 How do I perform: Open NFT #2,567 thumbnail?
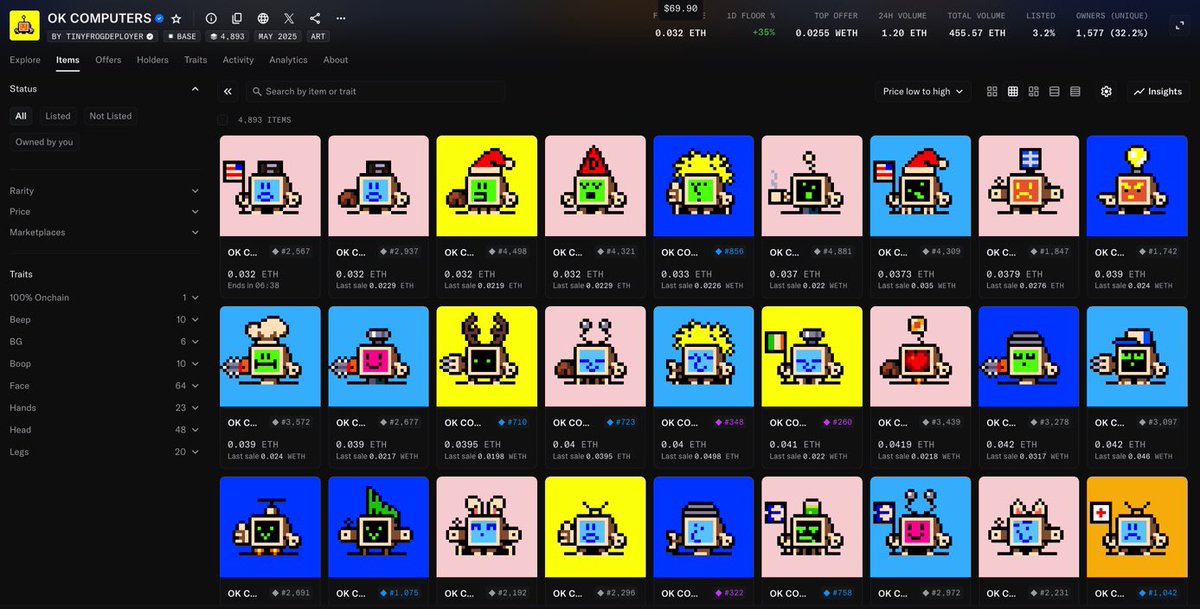click(x=270, y=186)
